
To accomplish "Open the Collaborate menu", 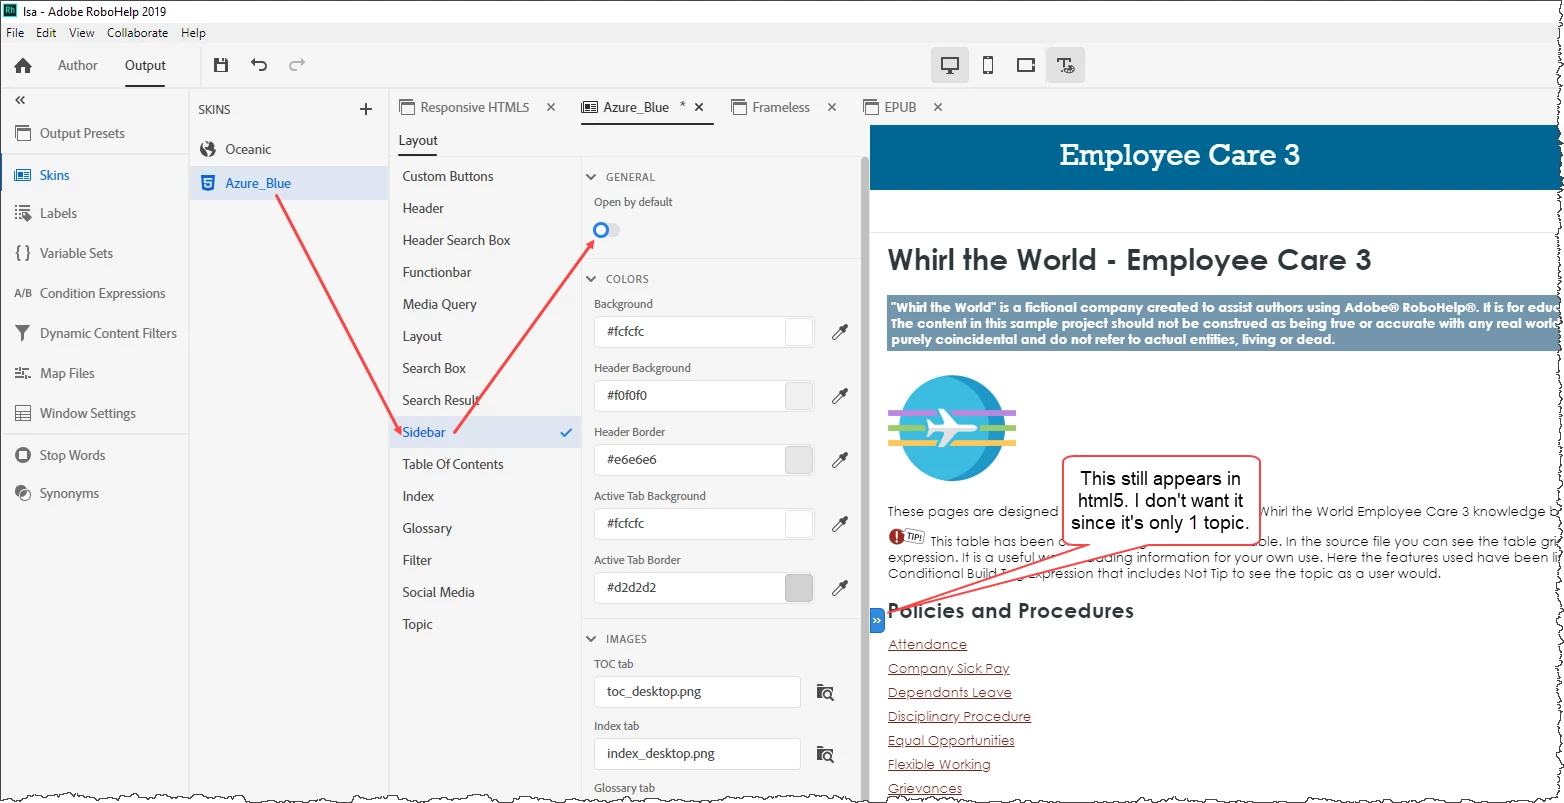I will (x=138, y=33).
